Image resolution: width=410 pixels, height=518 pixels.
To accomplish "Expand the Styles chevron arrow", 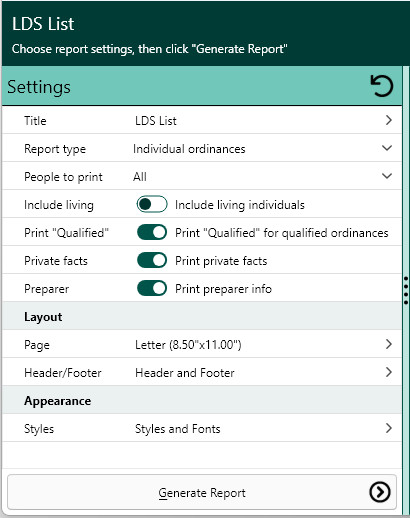I will coord(388,428).
